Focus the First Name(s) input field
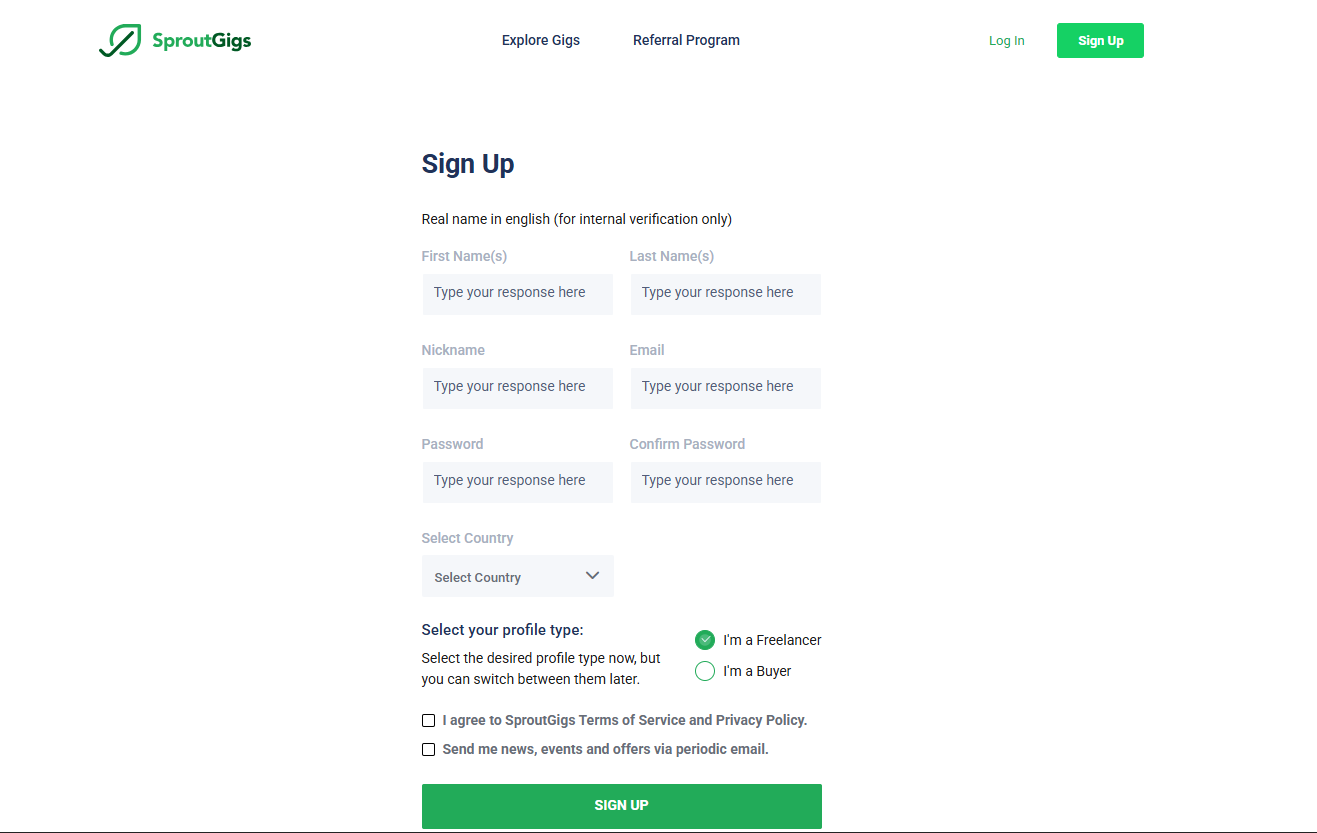 [517, 293]
